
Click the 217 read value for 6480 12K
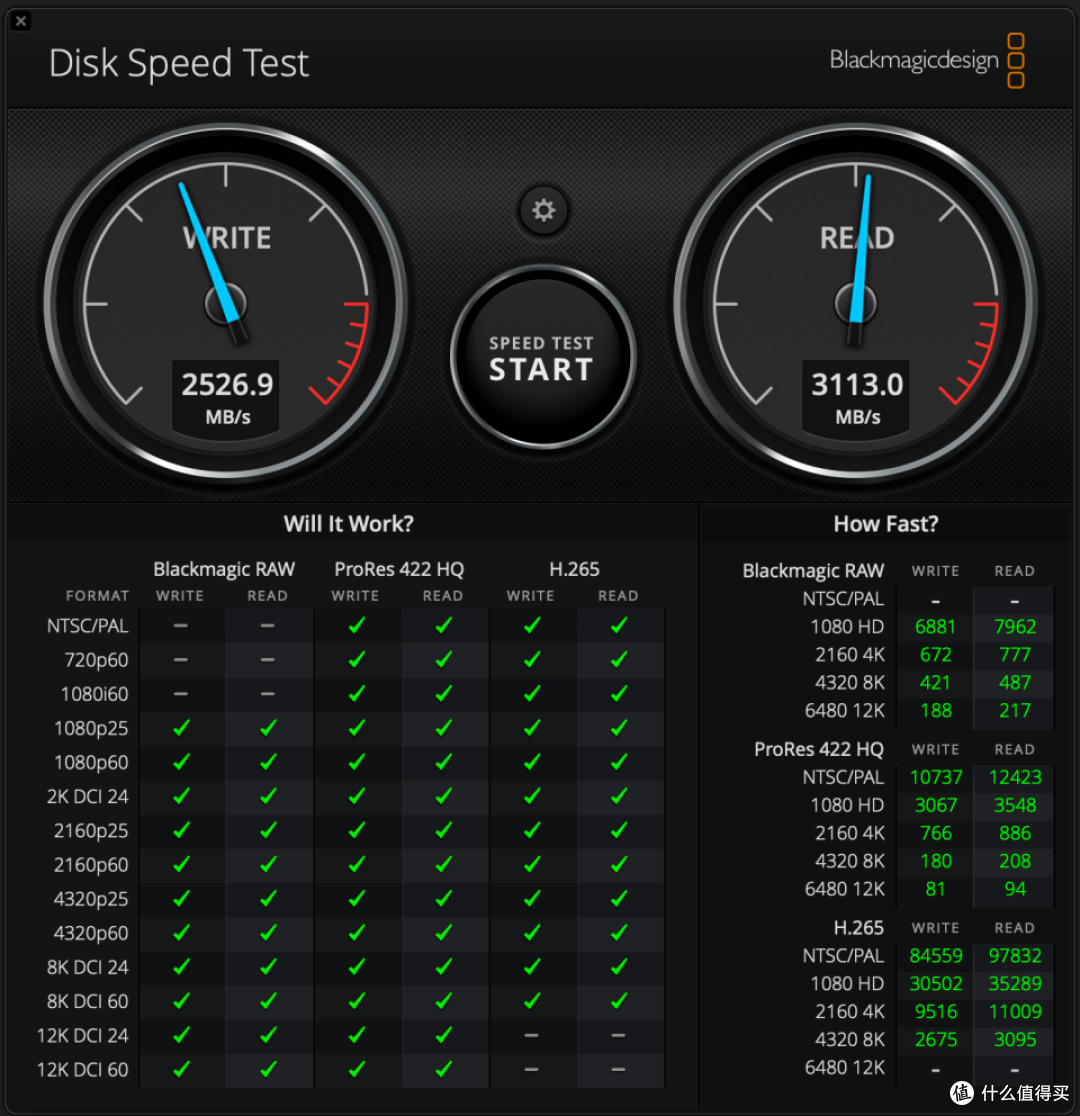[x=1015, y=710]
